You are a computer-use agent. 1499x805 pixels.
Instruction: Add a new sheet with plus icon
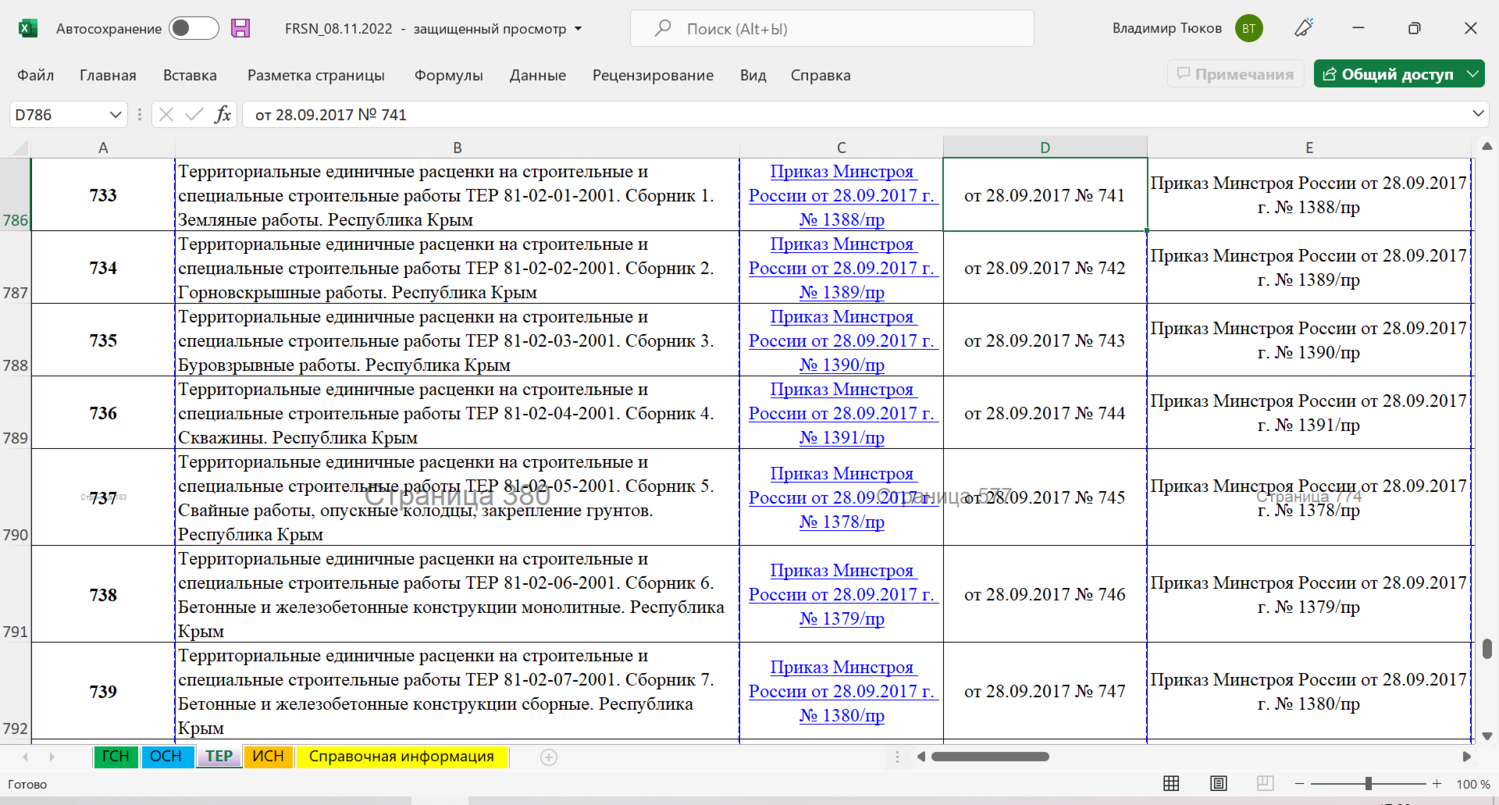click(x=548, y=757)
